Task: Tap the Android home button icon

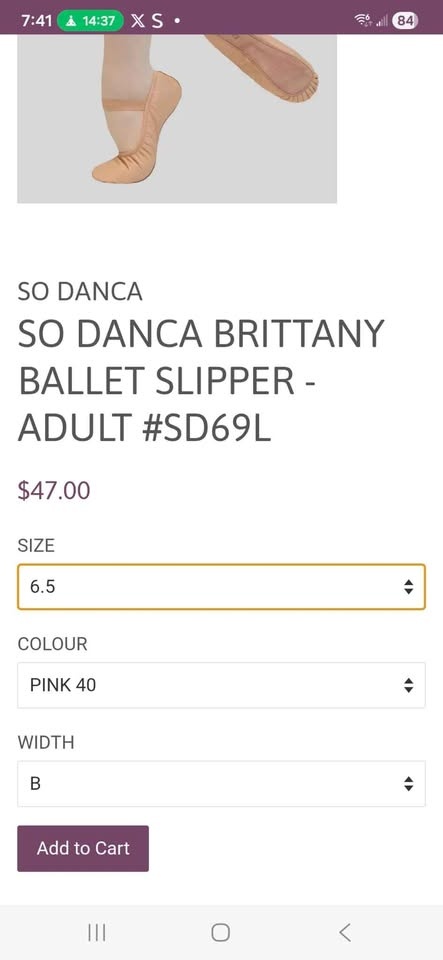Action: click(221, 932)
